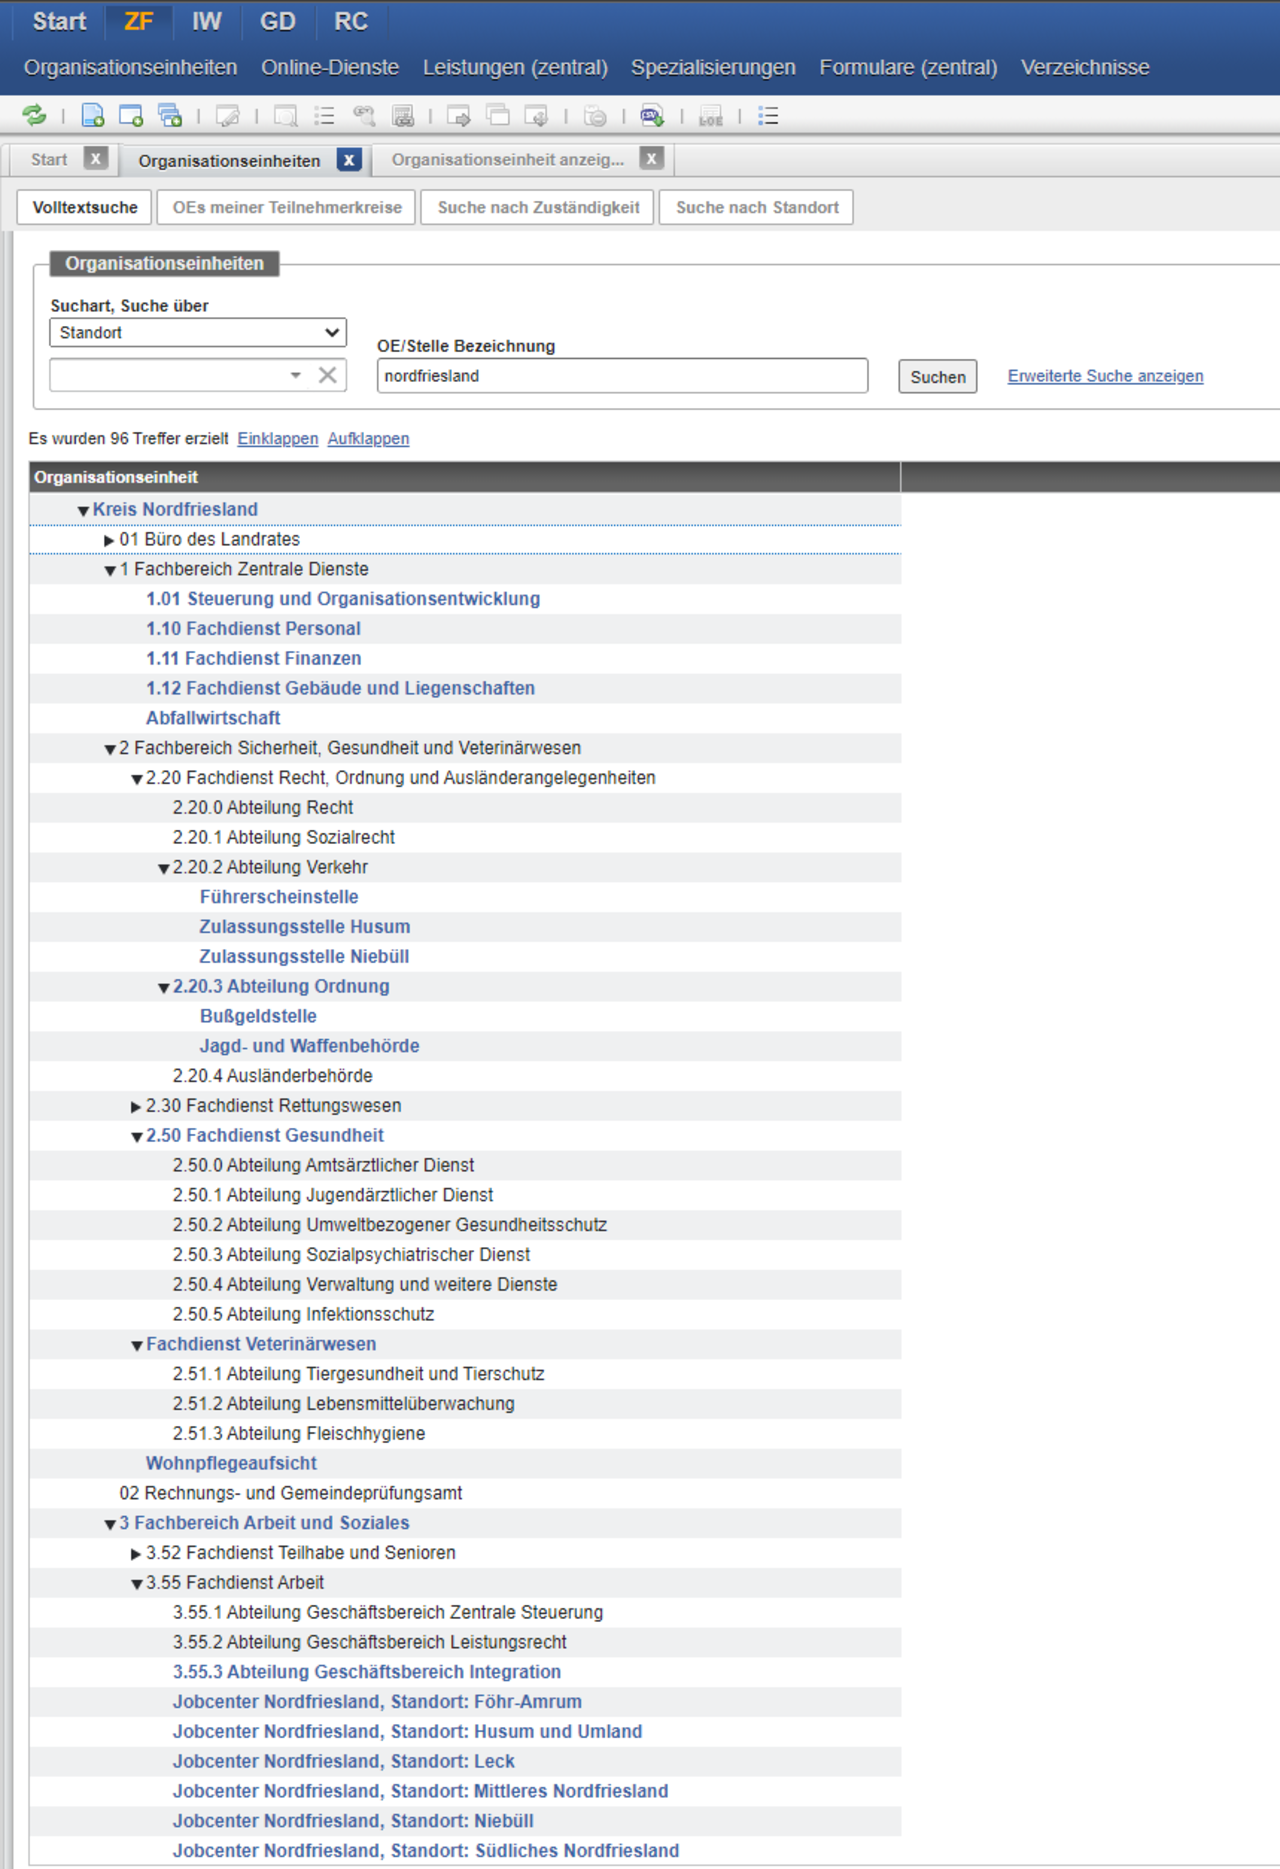Switch to OEs meiner Teilnehmerkreise tab
The height and width of the screenshot is (1869, 1280).
click(x=287, y=207)
